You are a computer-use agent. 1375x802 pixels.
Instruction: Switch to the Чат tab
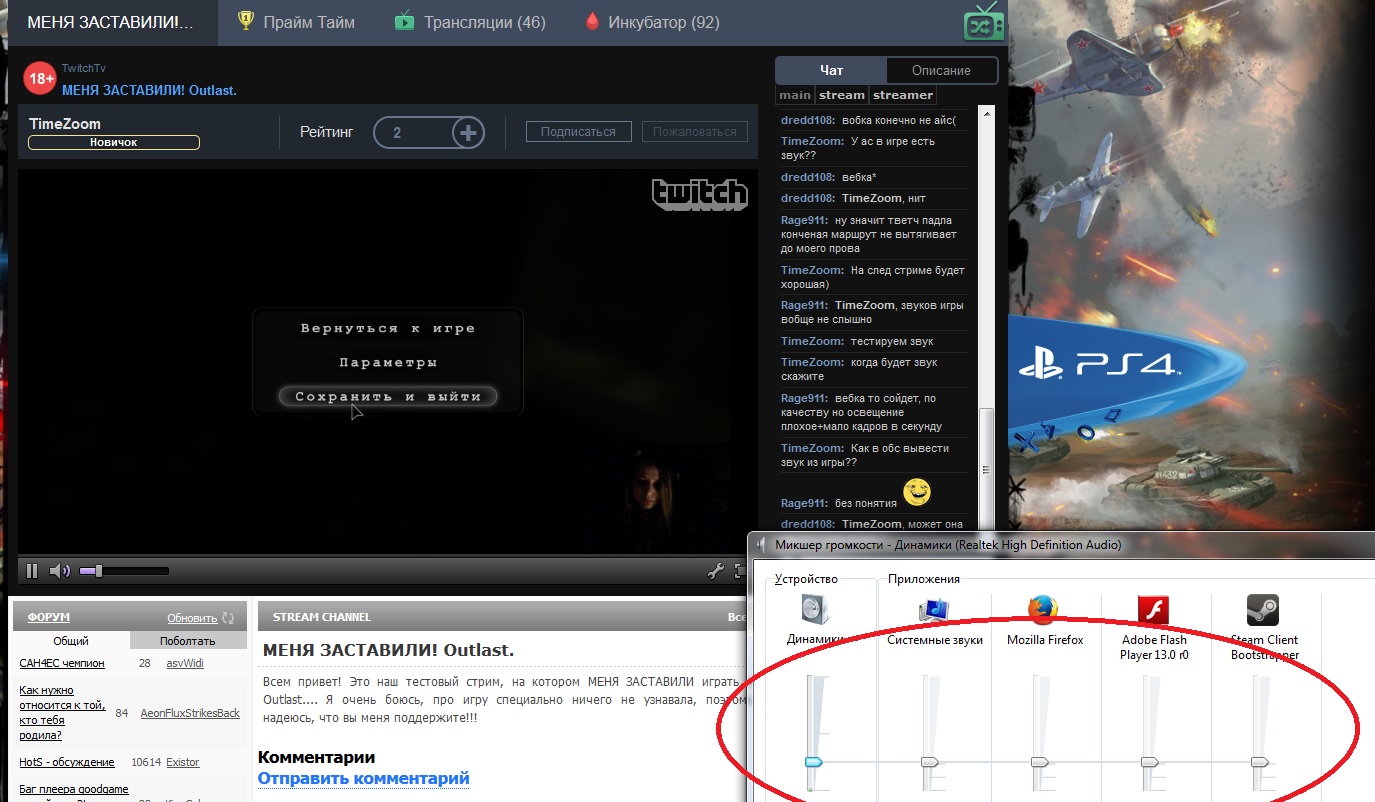(831, 70)
